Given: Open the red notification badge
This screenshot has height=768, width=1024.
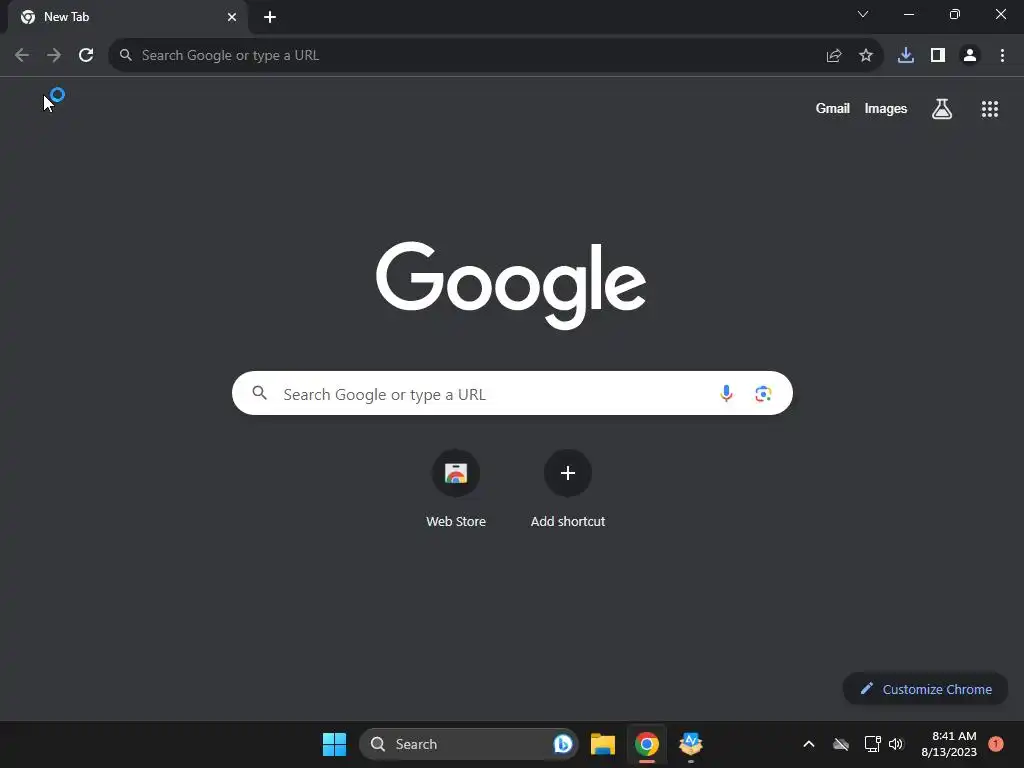Looking at the screenshot, I should pos(995,744).
